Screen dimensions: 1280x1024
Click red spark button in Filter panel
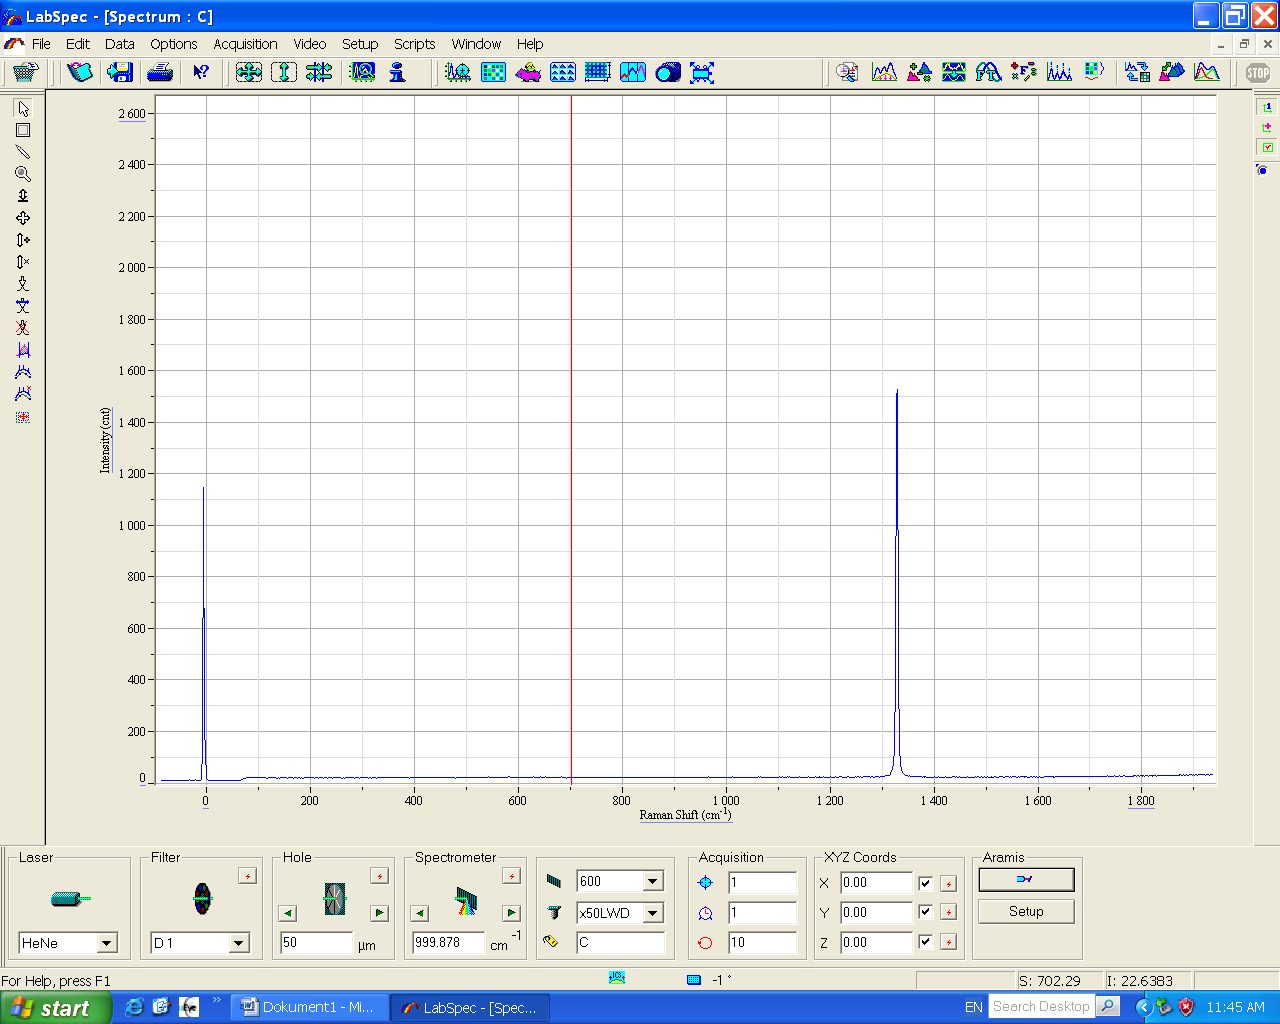tap(247, 876)
